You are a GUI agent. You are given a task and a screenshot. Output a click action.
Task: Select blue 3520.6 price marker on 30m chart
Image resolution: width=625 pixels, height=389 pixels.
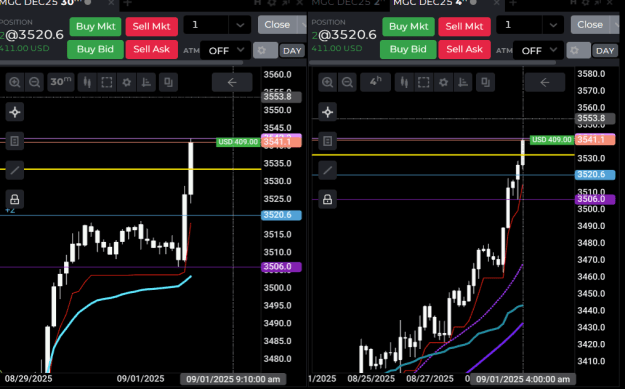(281, 215)
